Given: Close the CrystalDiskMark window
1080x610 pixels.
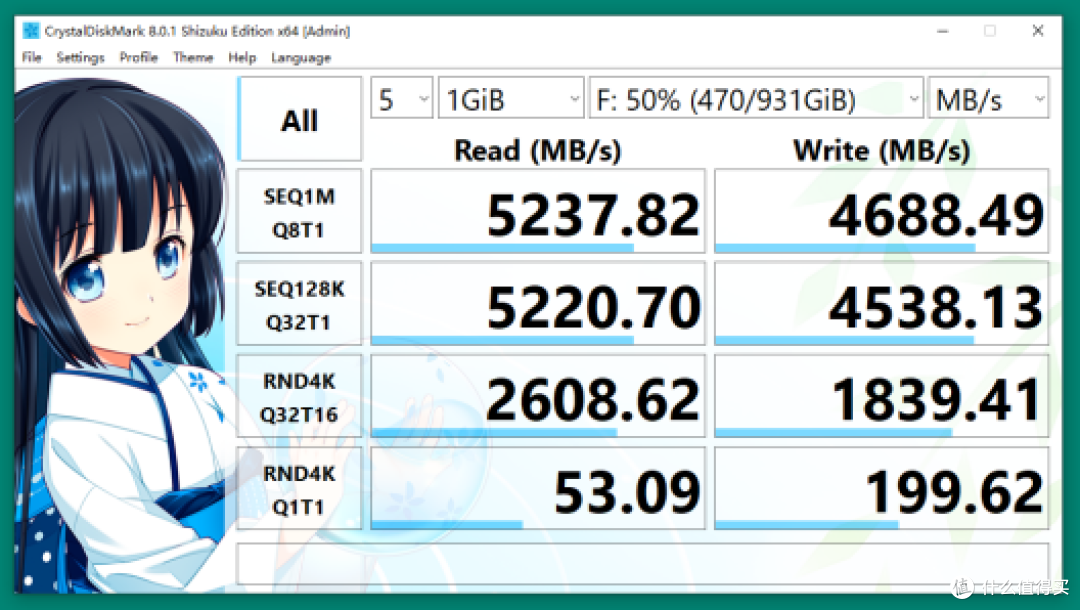Looking at the screenshot, I should (1038, 31).
